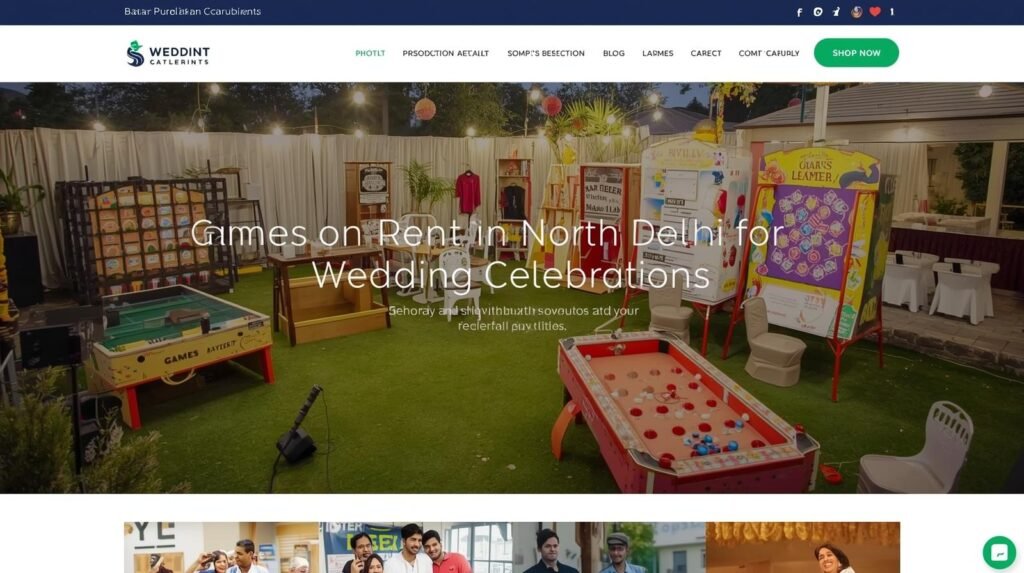Image resolution: width=1024 pixels, height=573 pixels.
Task: Click the number 1 counter by heart
Action: (x=892, y=12)
